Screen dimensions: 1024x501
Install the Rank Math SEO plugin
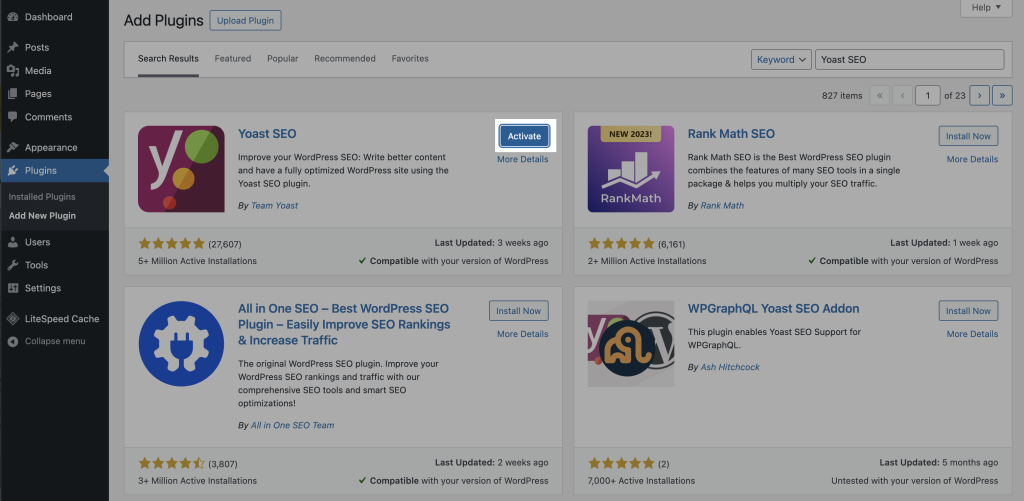(968, 136)
